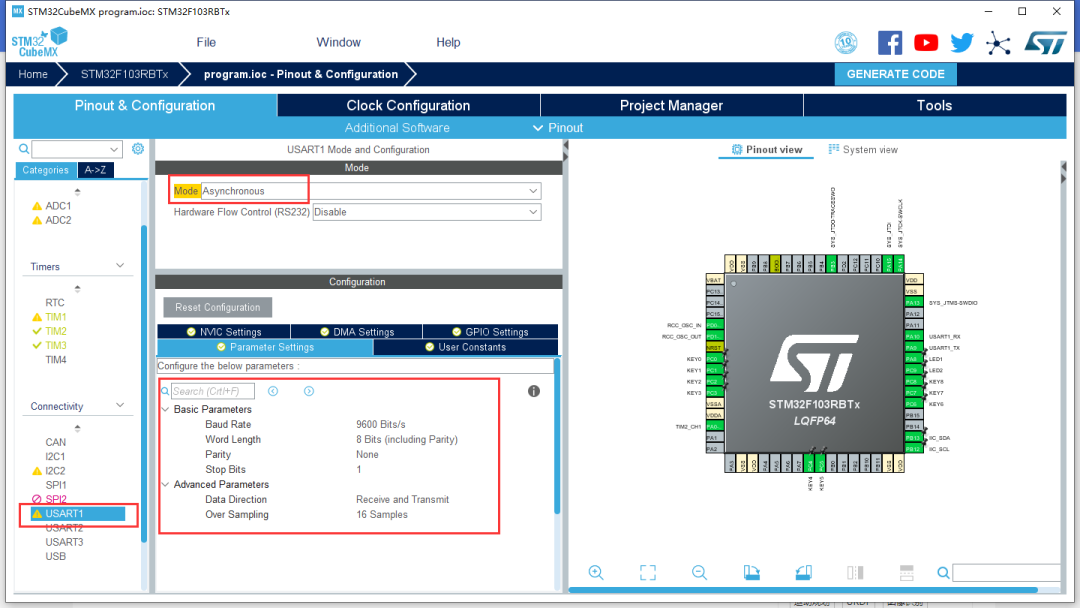Open the Facebook icon in header
This screenshot has width=1080, height=608.
pos(890,43)
